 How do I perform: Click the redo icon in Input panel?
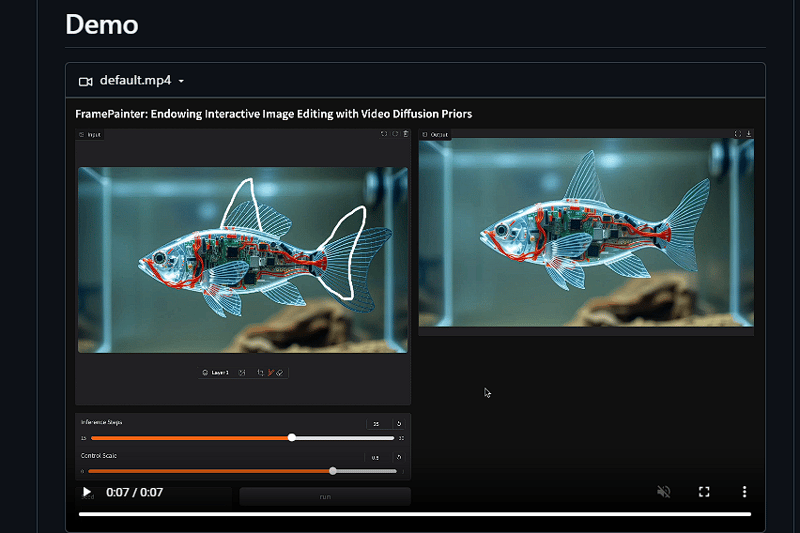click(x=395, y=134)
